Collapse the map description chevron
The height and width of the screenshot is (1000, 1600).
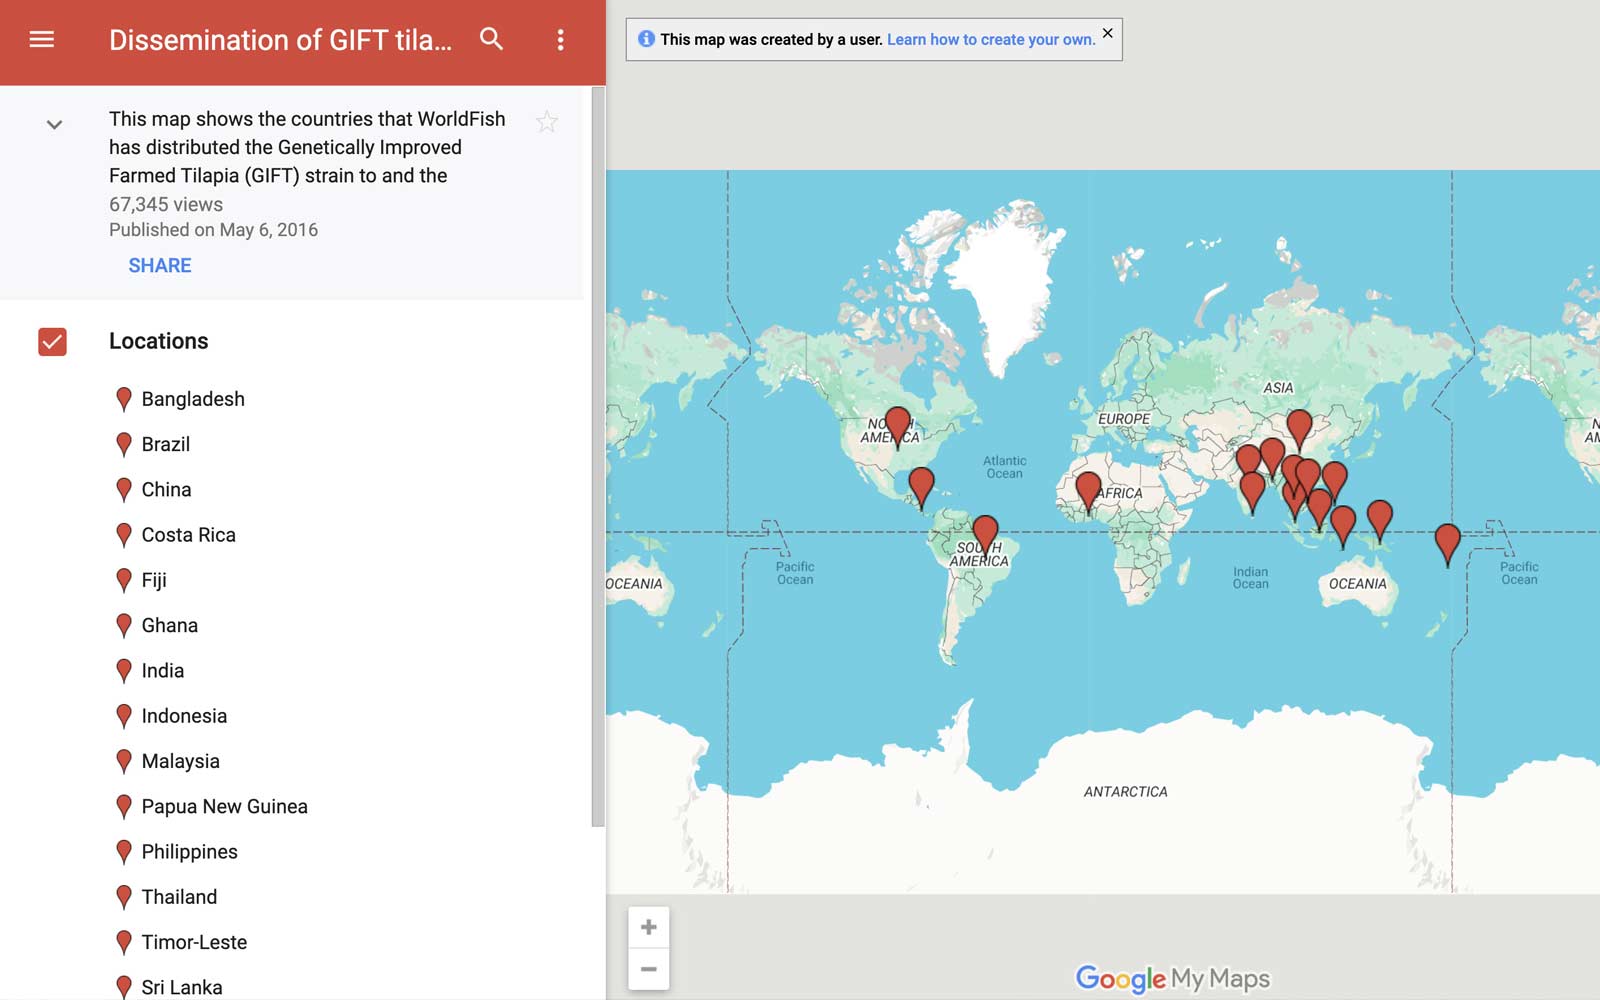point(54,125)
